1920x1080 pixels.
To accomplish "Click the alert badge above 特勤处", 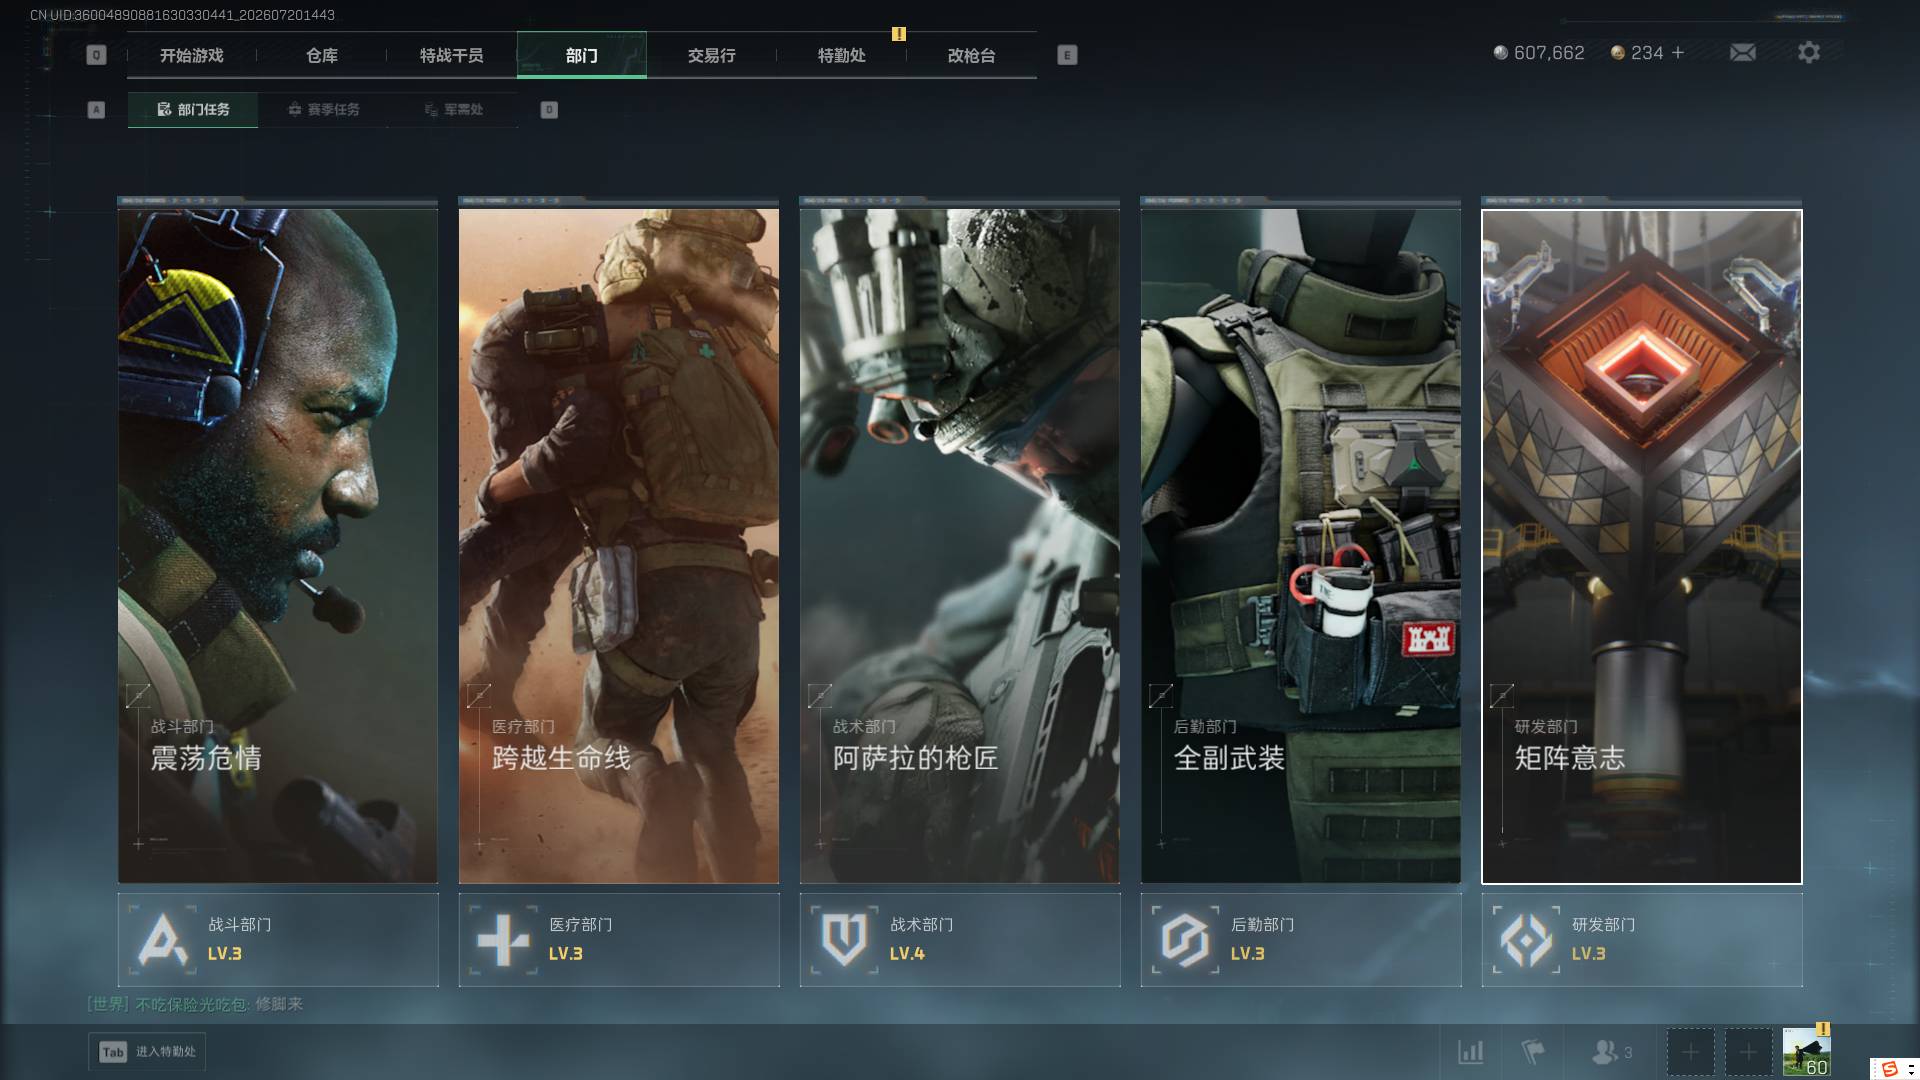I will click(899, 34).
